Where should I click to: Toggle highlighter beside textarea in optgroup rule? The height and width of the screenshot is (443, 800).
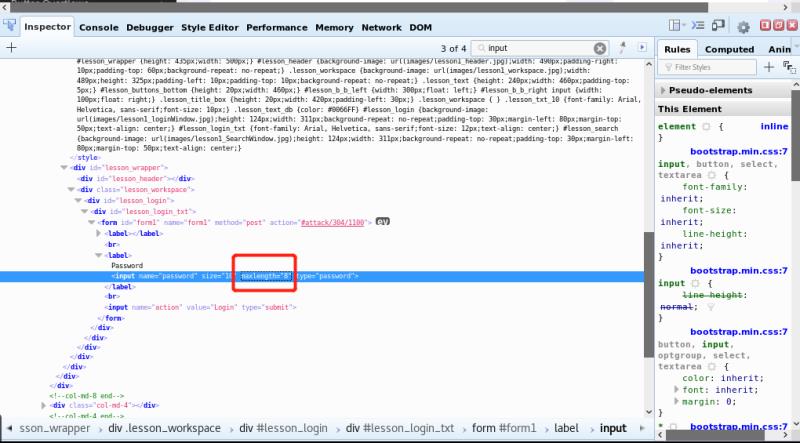point(712,366)
